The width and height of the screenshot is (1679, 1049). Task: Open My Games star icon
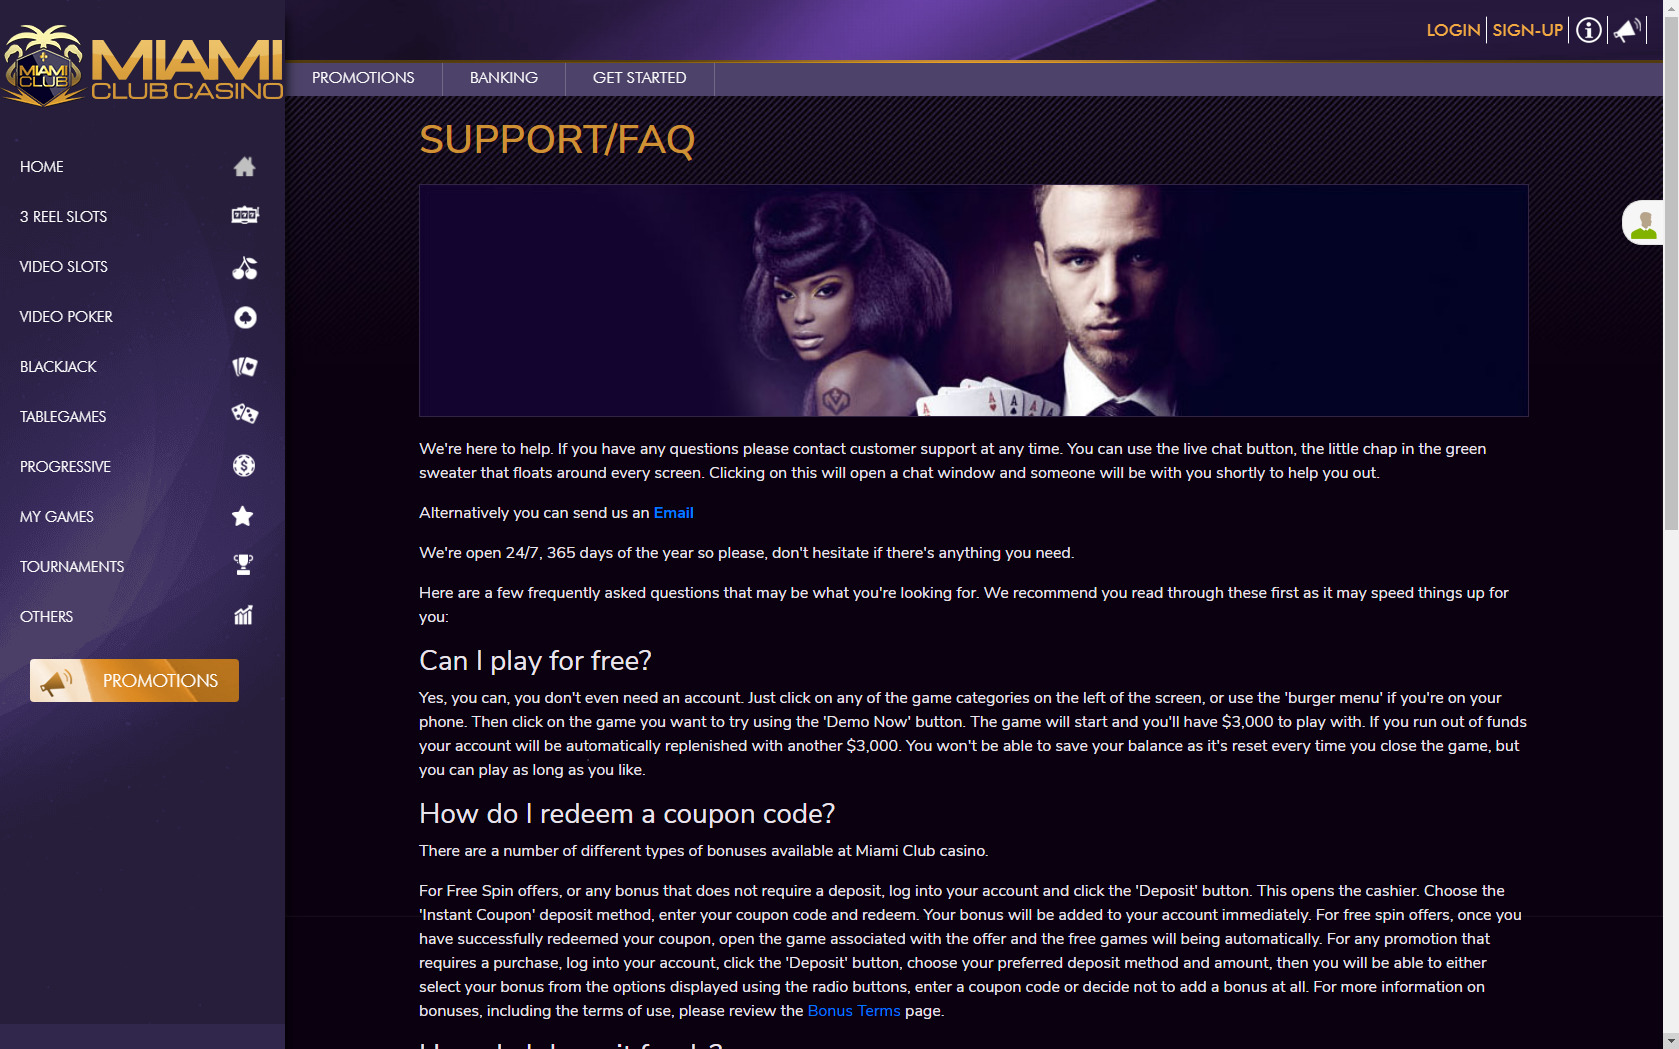tap(243, 516)
